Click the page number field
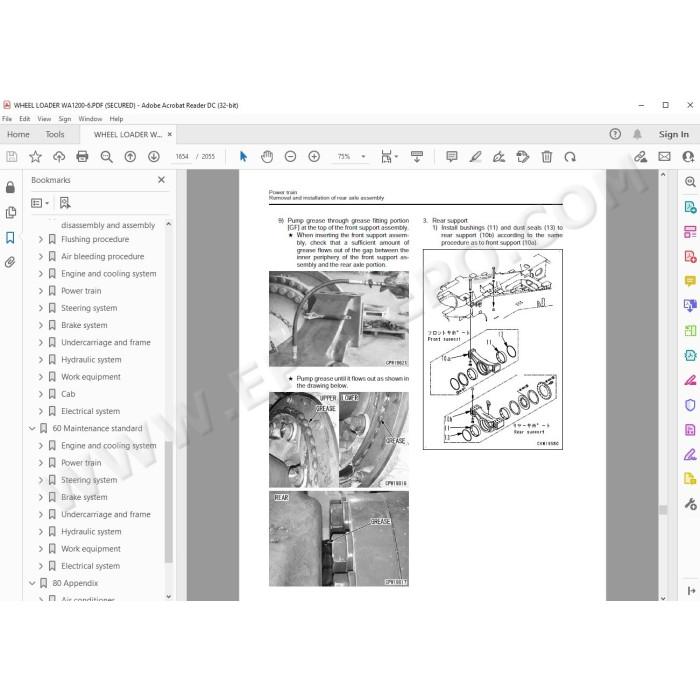 pos(182,157)
